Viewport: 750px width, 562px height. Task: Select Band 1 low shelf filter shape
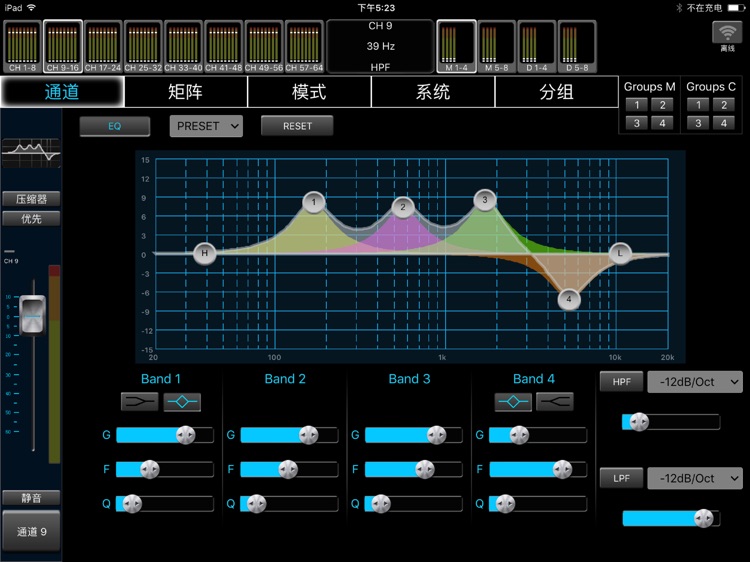(140, 402)
